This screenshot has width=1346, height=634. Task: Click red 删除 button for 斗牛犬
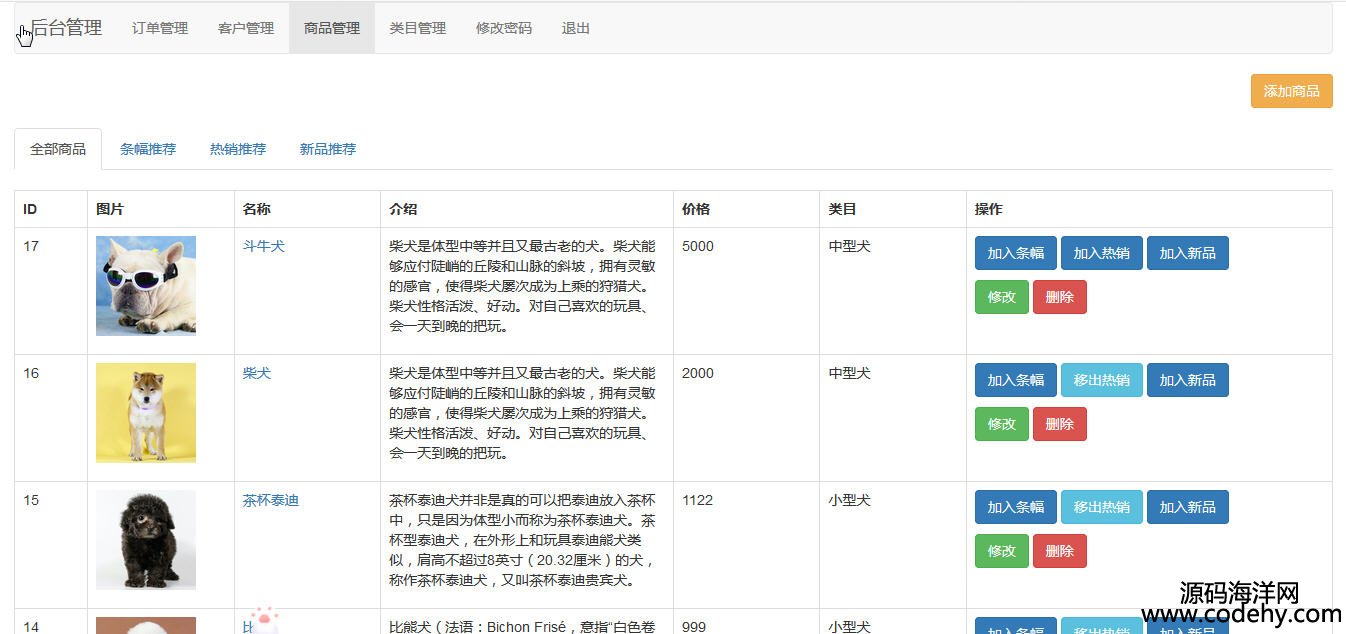(x=1059, y=297)
